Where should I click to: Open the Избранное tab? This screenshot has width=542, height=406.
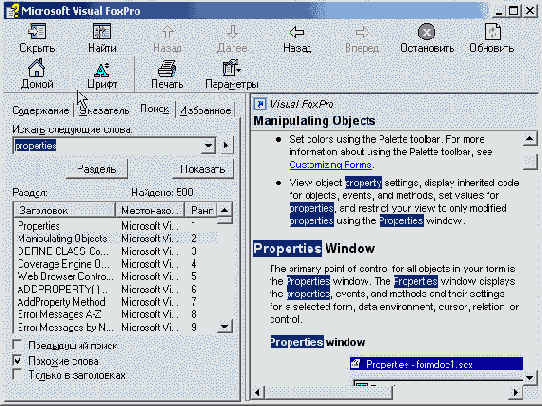pyautogui.click(x=206, y=111)
